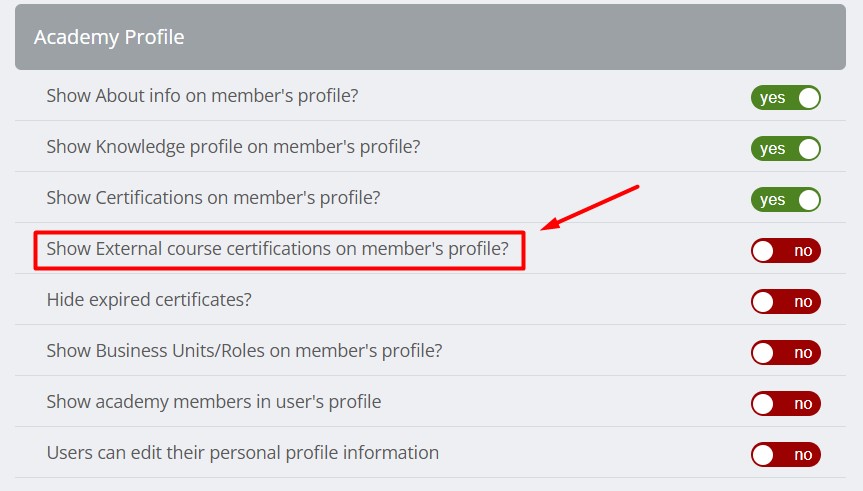863x491 pixels.
Task: Click 'Show Business Units/Roles' label text
Action: [244, 351]
